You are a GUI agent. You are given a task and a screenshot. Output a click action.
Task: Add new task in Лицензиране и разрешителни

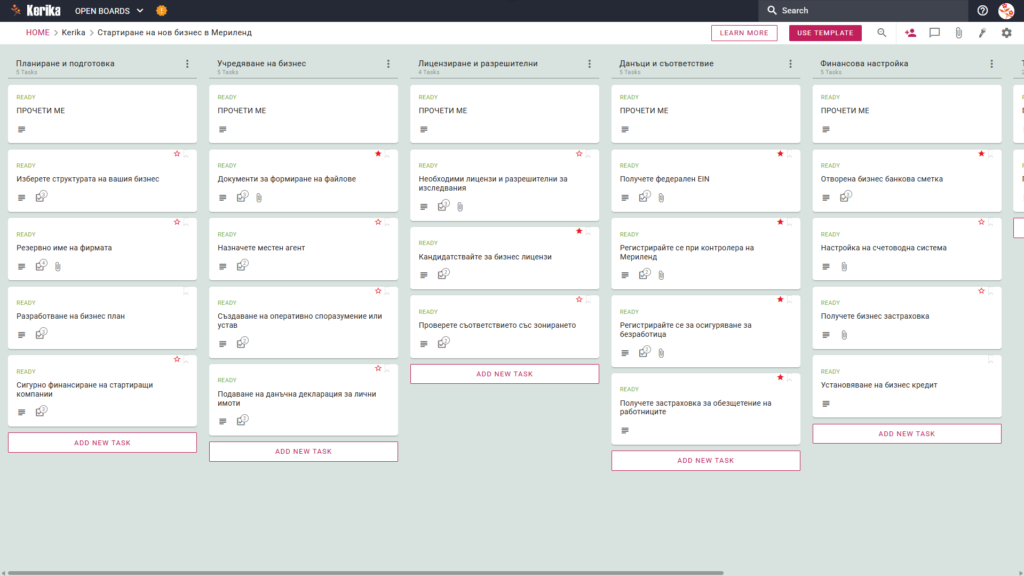[505, 374]
